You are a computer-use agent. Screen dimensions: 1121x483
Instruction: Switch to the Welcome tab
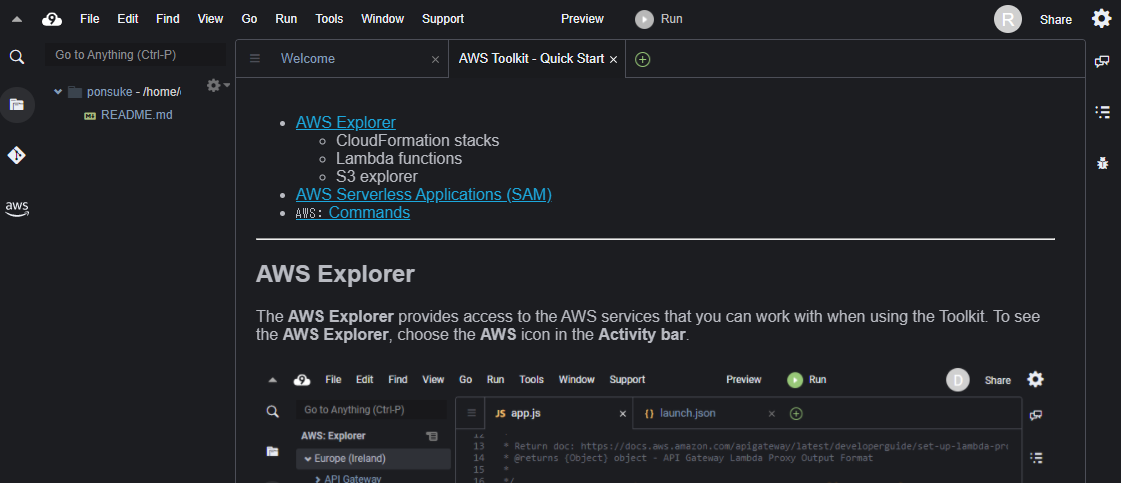(x=307, y=59)
